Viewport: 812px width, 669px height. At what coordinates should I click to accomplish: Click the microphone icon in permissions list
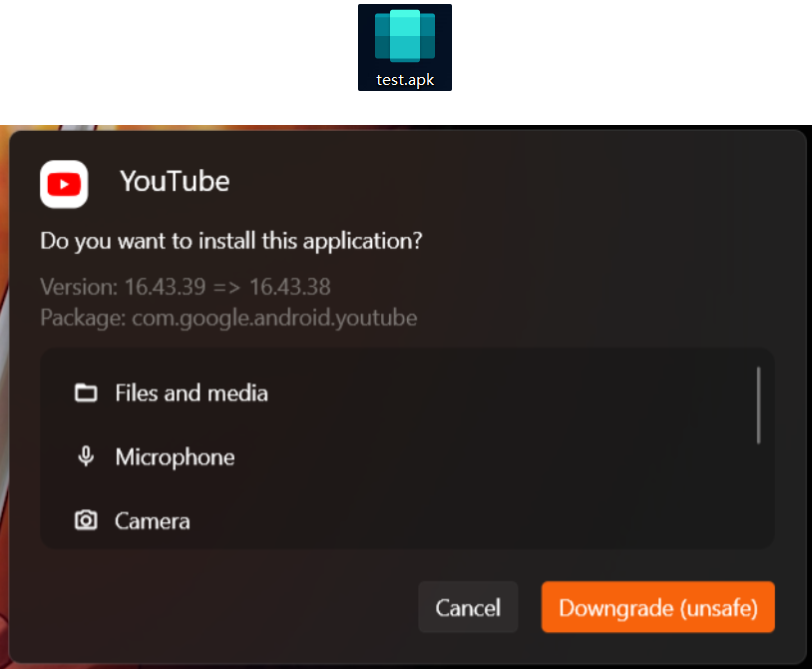86,457
